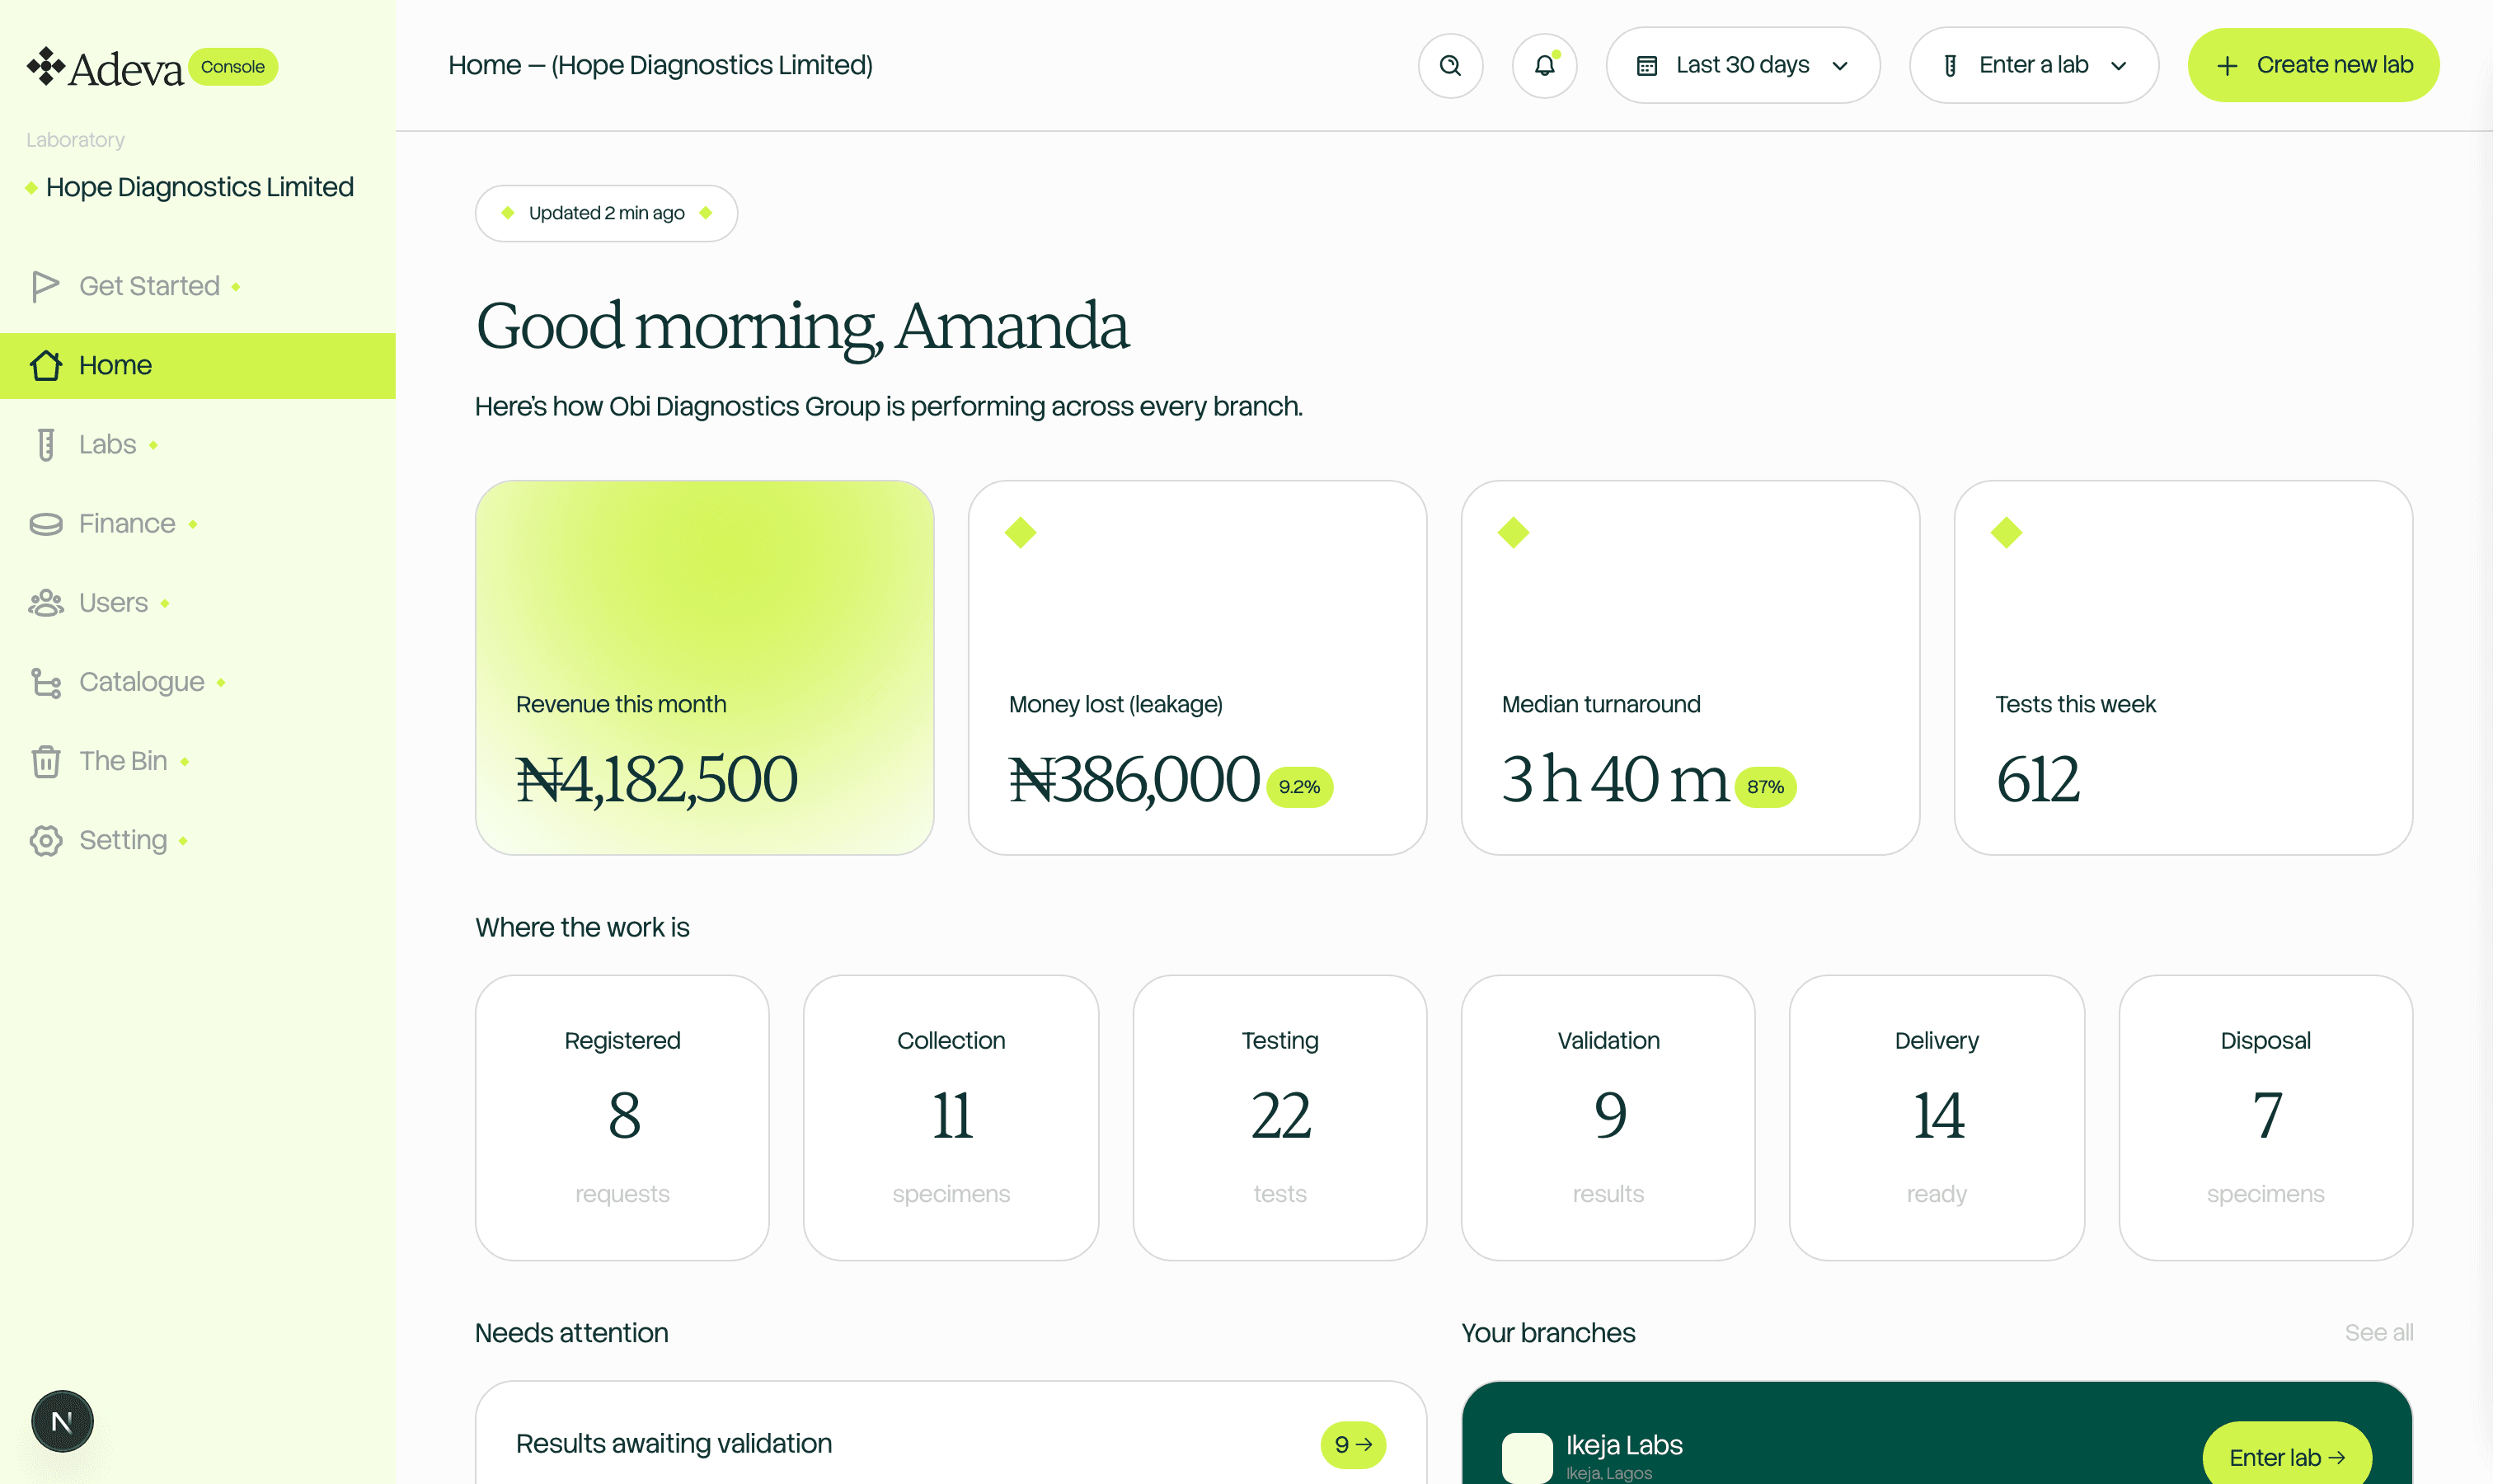Image resolution: width=2493 pixels, height=1484 pixels.
Task: Click See all branches link
Action: [2378, 1332]
